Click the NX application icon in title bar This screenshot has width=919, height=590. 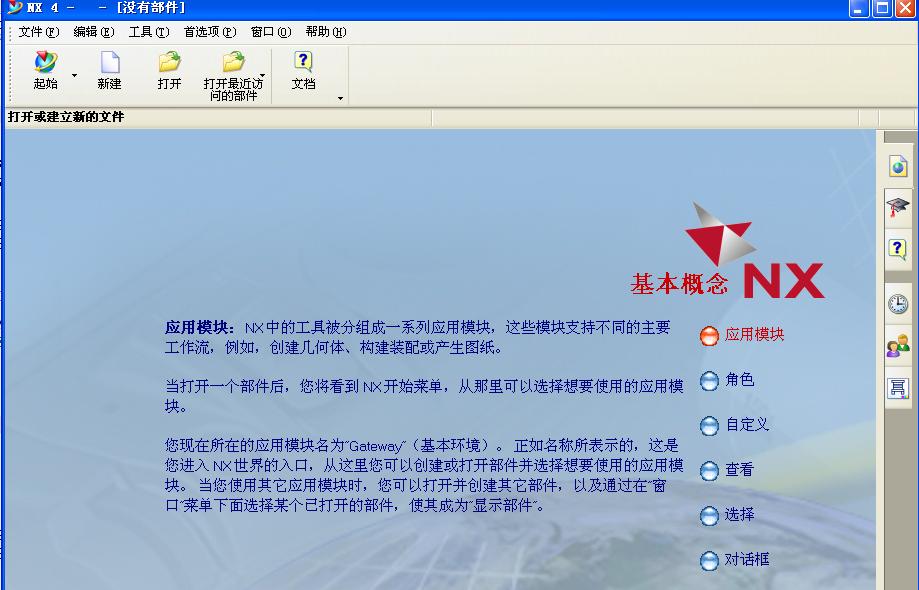tap(15, 8)
